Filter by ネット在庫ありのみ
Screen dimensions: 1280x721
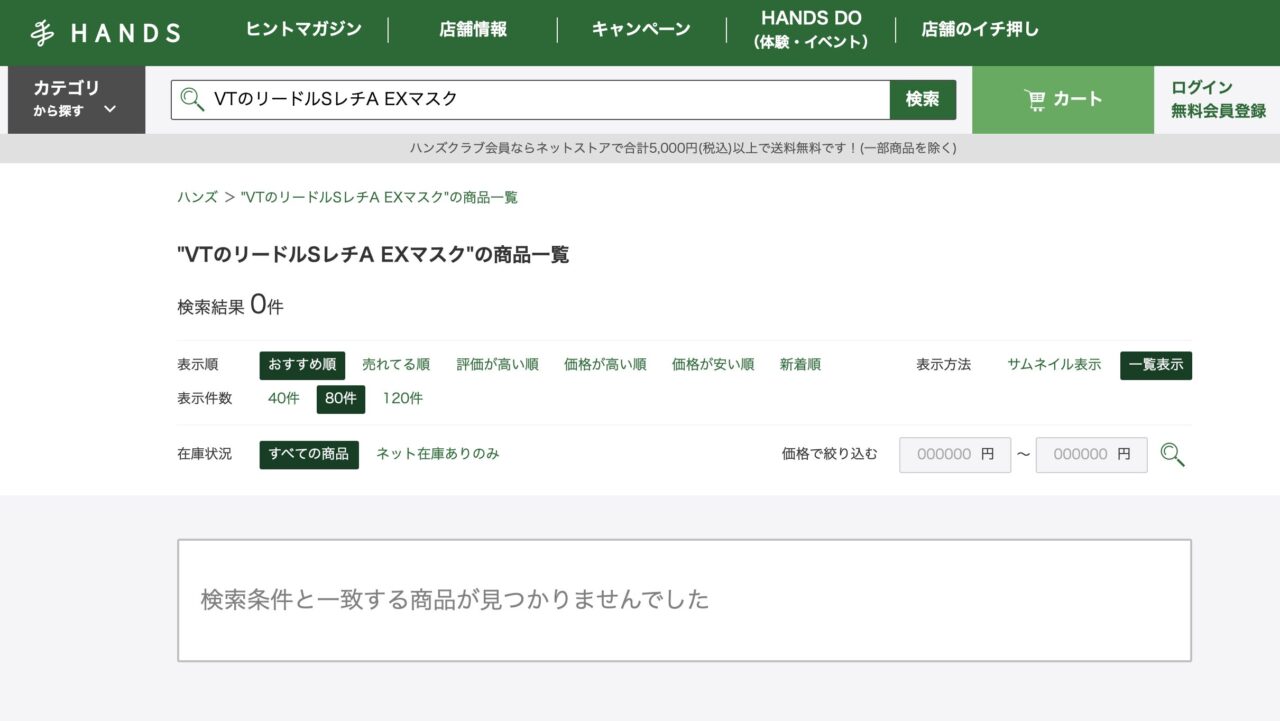point(438,454)
